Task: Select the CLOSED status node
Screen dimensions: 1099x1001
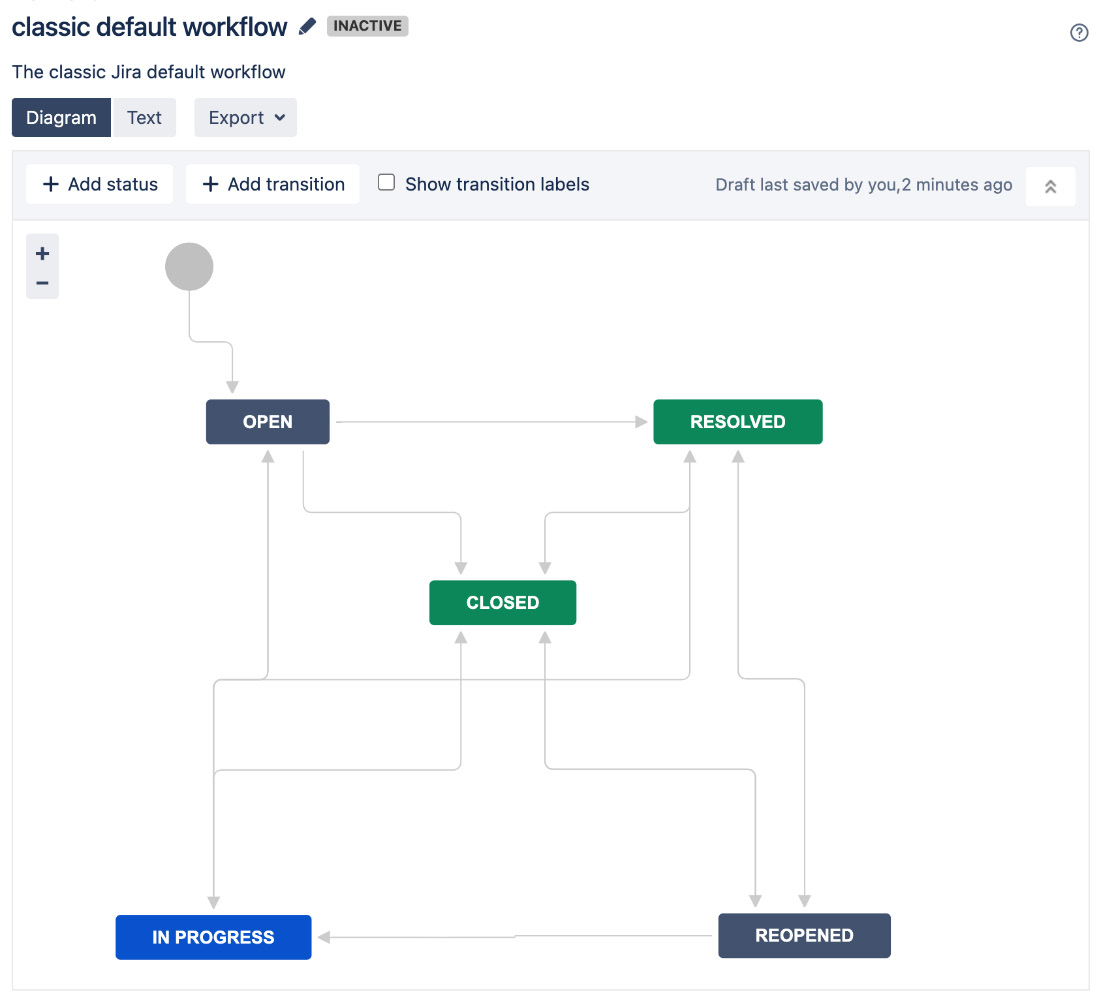Action: (503, 602)
